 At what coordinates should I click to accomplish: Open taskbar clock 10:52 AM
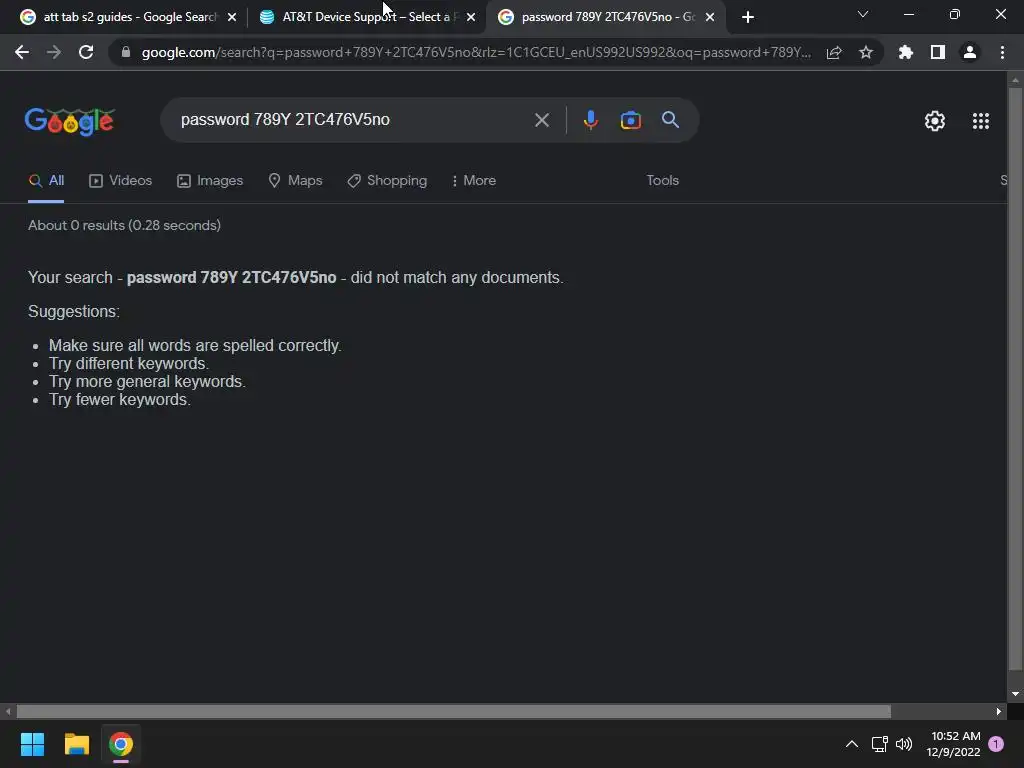point(953,744)
